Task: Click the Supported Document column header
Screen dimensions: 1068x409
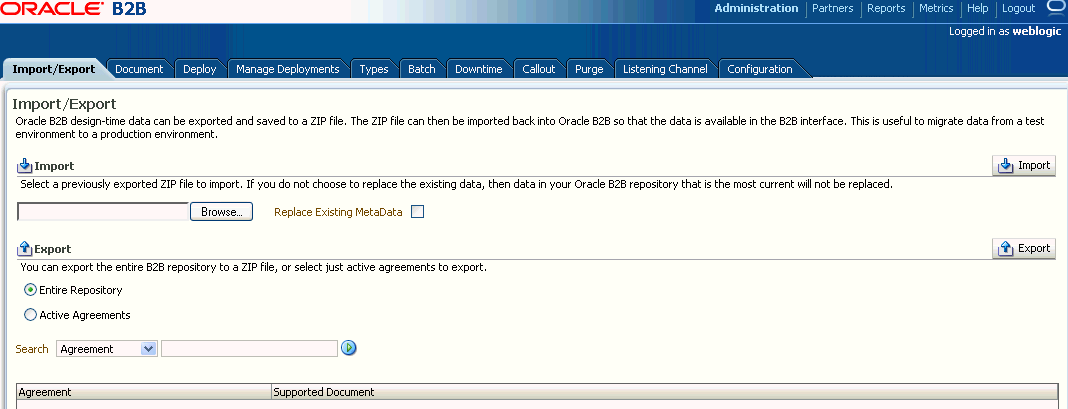Action: 665,392
